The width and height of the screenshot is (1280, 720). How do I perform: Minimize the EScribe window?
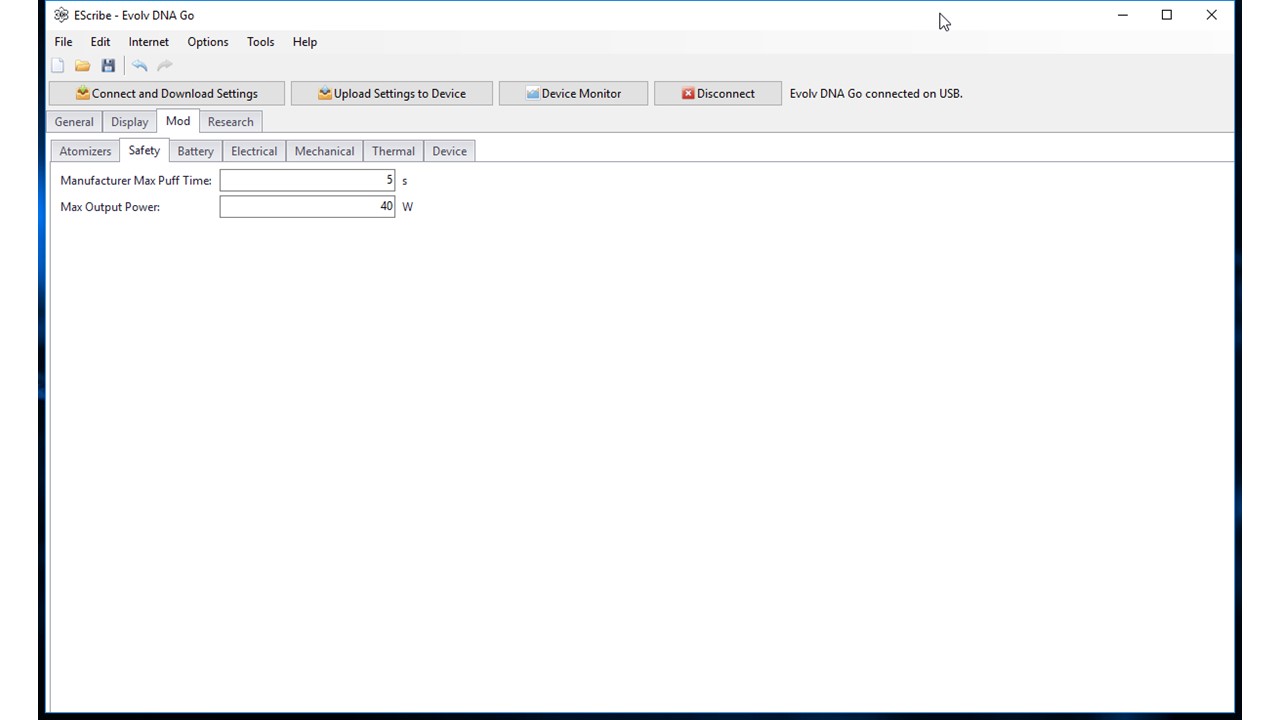pos(1123,15)
